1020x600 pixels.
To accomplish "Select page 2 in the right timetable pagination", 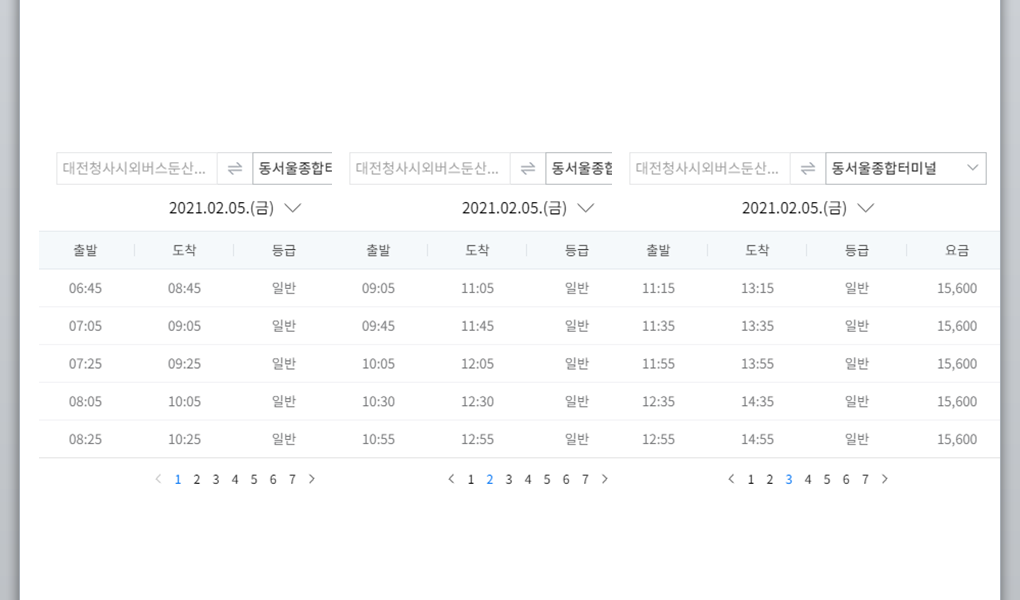I will click(770, 480).
